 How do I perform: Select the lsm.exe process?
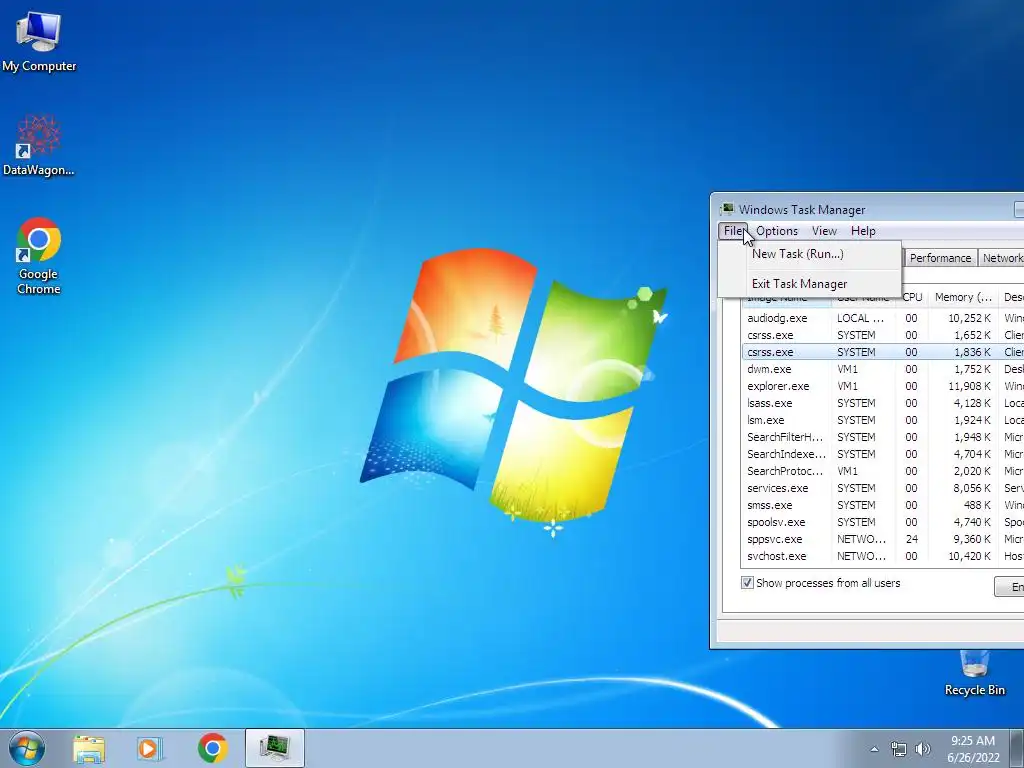(x=883, y=420)
